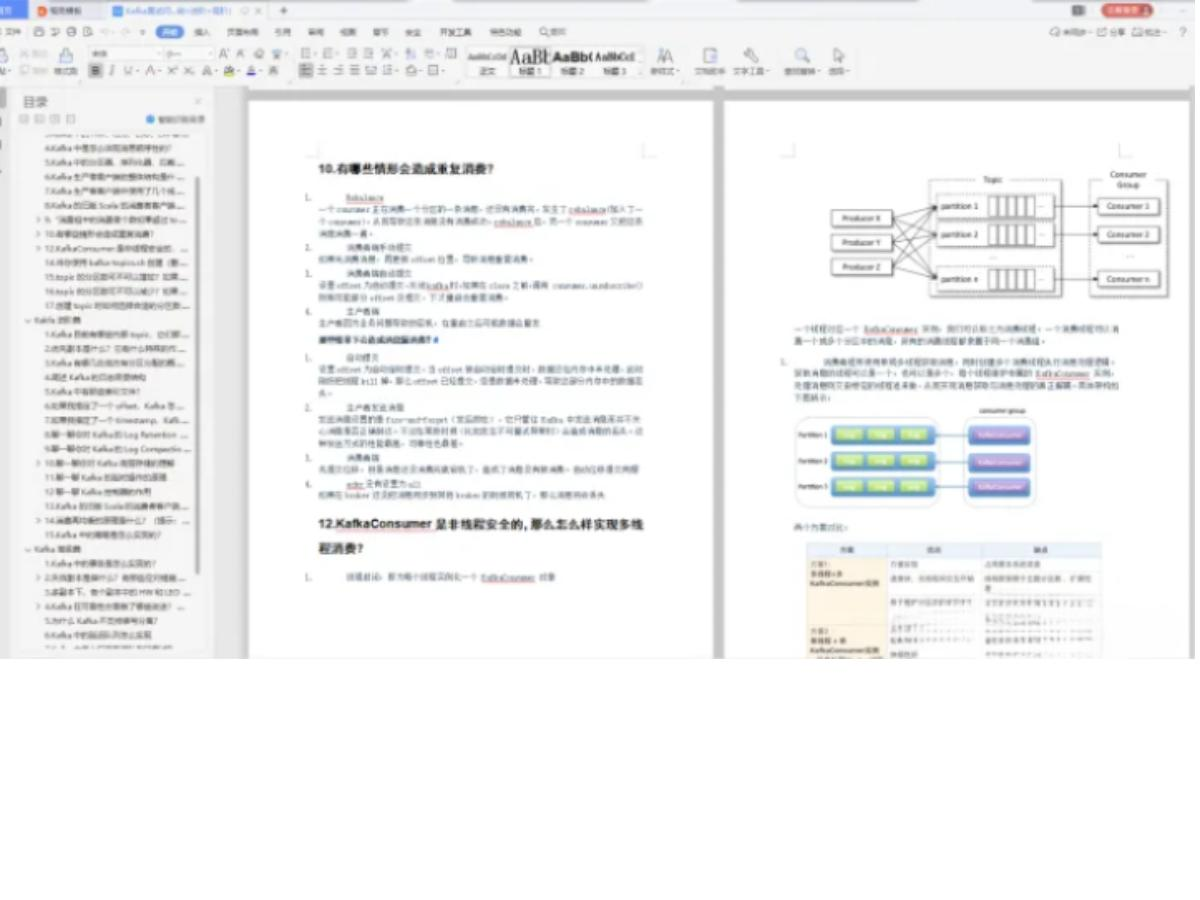The height and width of the screenshot is (900, 1200).
Task: Switch to the References ribbon tab
Action: (x=283, y=32)
